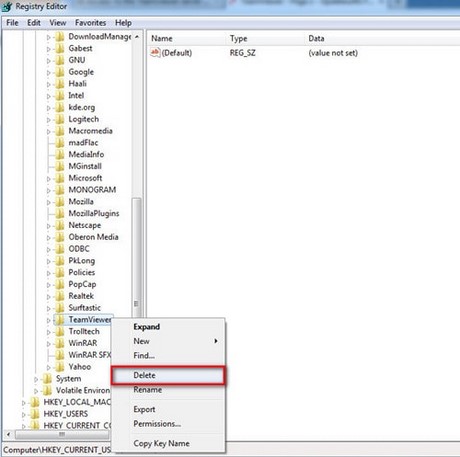Select Find... in the context menu
Screen dimensions: 460x457
[168, 355]
